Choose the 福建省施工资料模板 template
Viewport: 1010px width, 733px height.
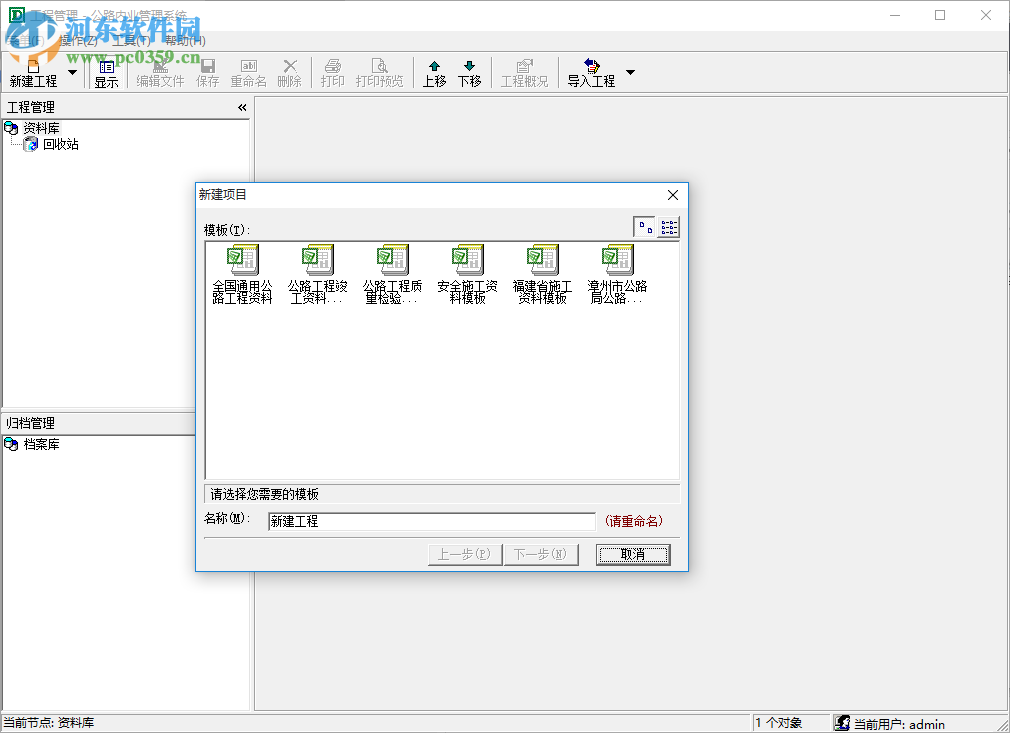542,274
